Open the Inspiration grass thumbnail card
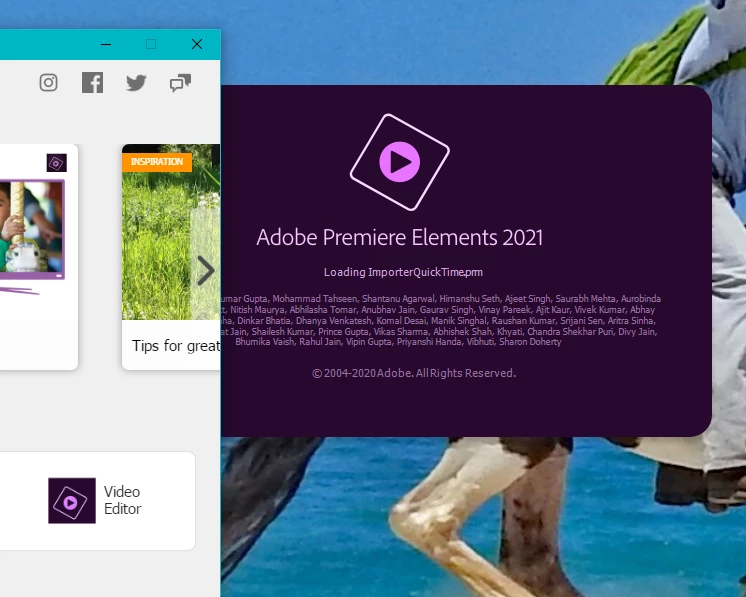Screen dimensions: 746x597 pos(171,257)
